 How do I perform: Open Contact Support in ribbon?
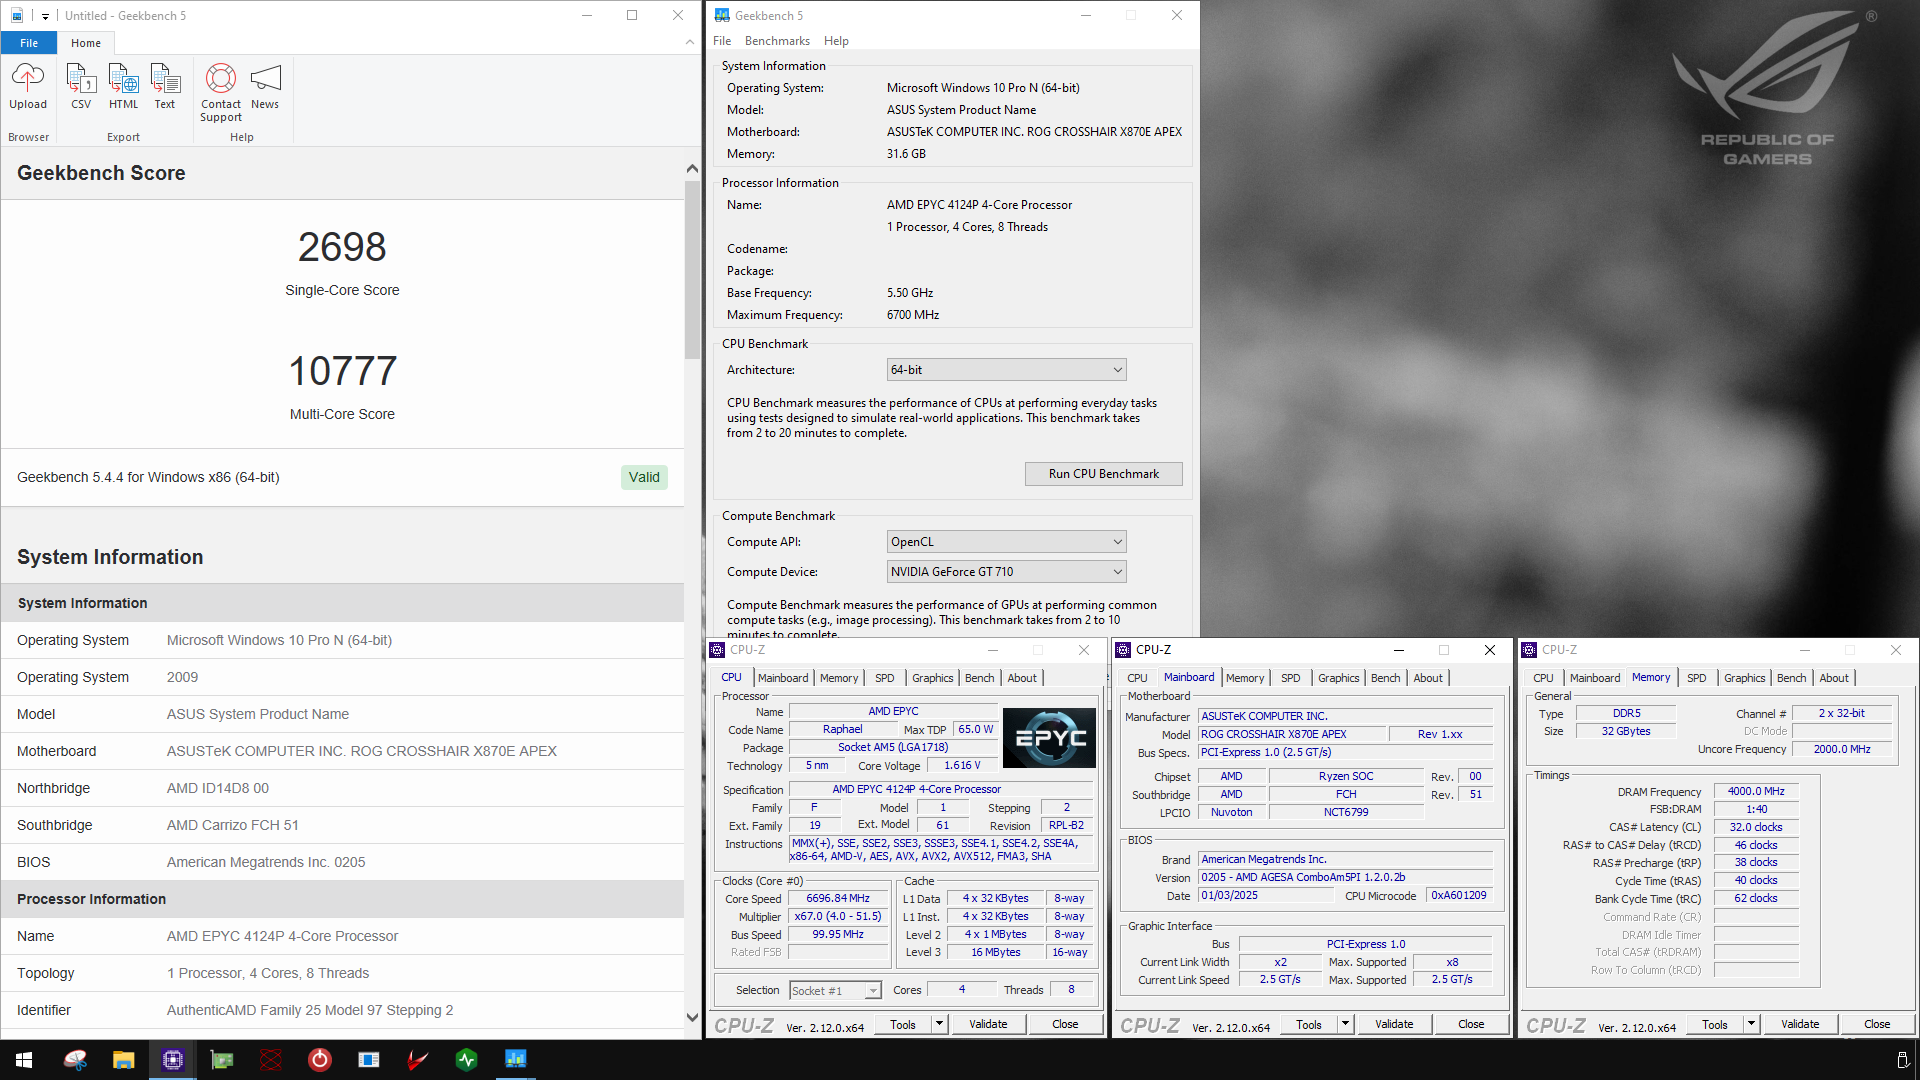[221, 92]
